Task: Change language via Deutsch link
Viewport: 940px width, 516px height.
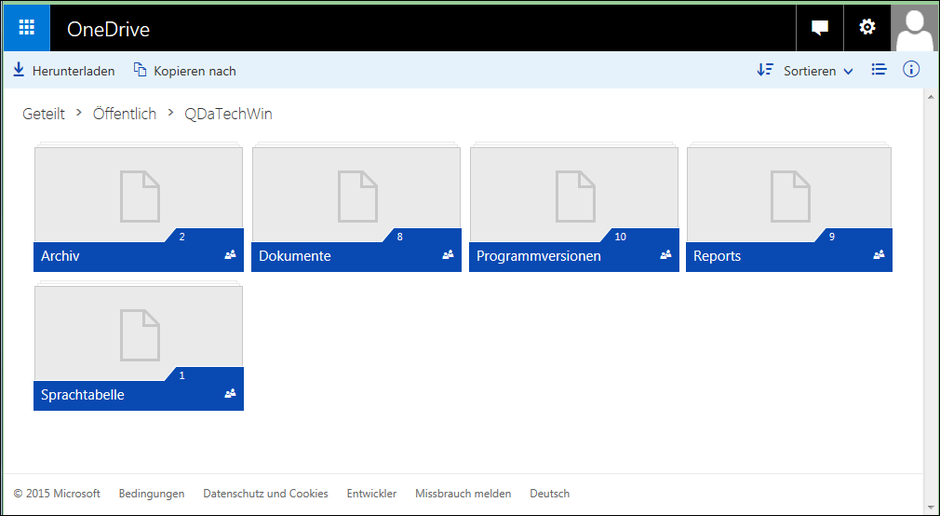Action: (x=550, y=494)
